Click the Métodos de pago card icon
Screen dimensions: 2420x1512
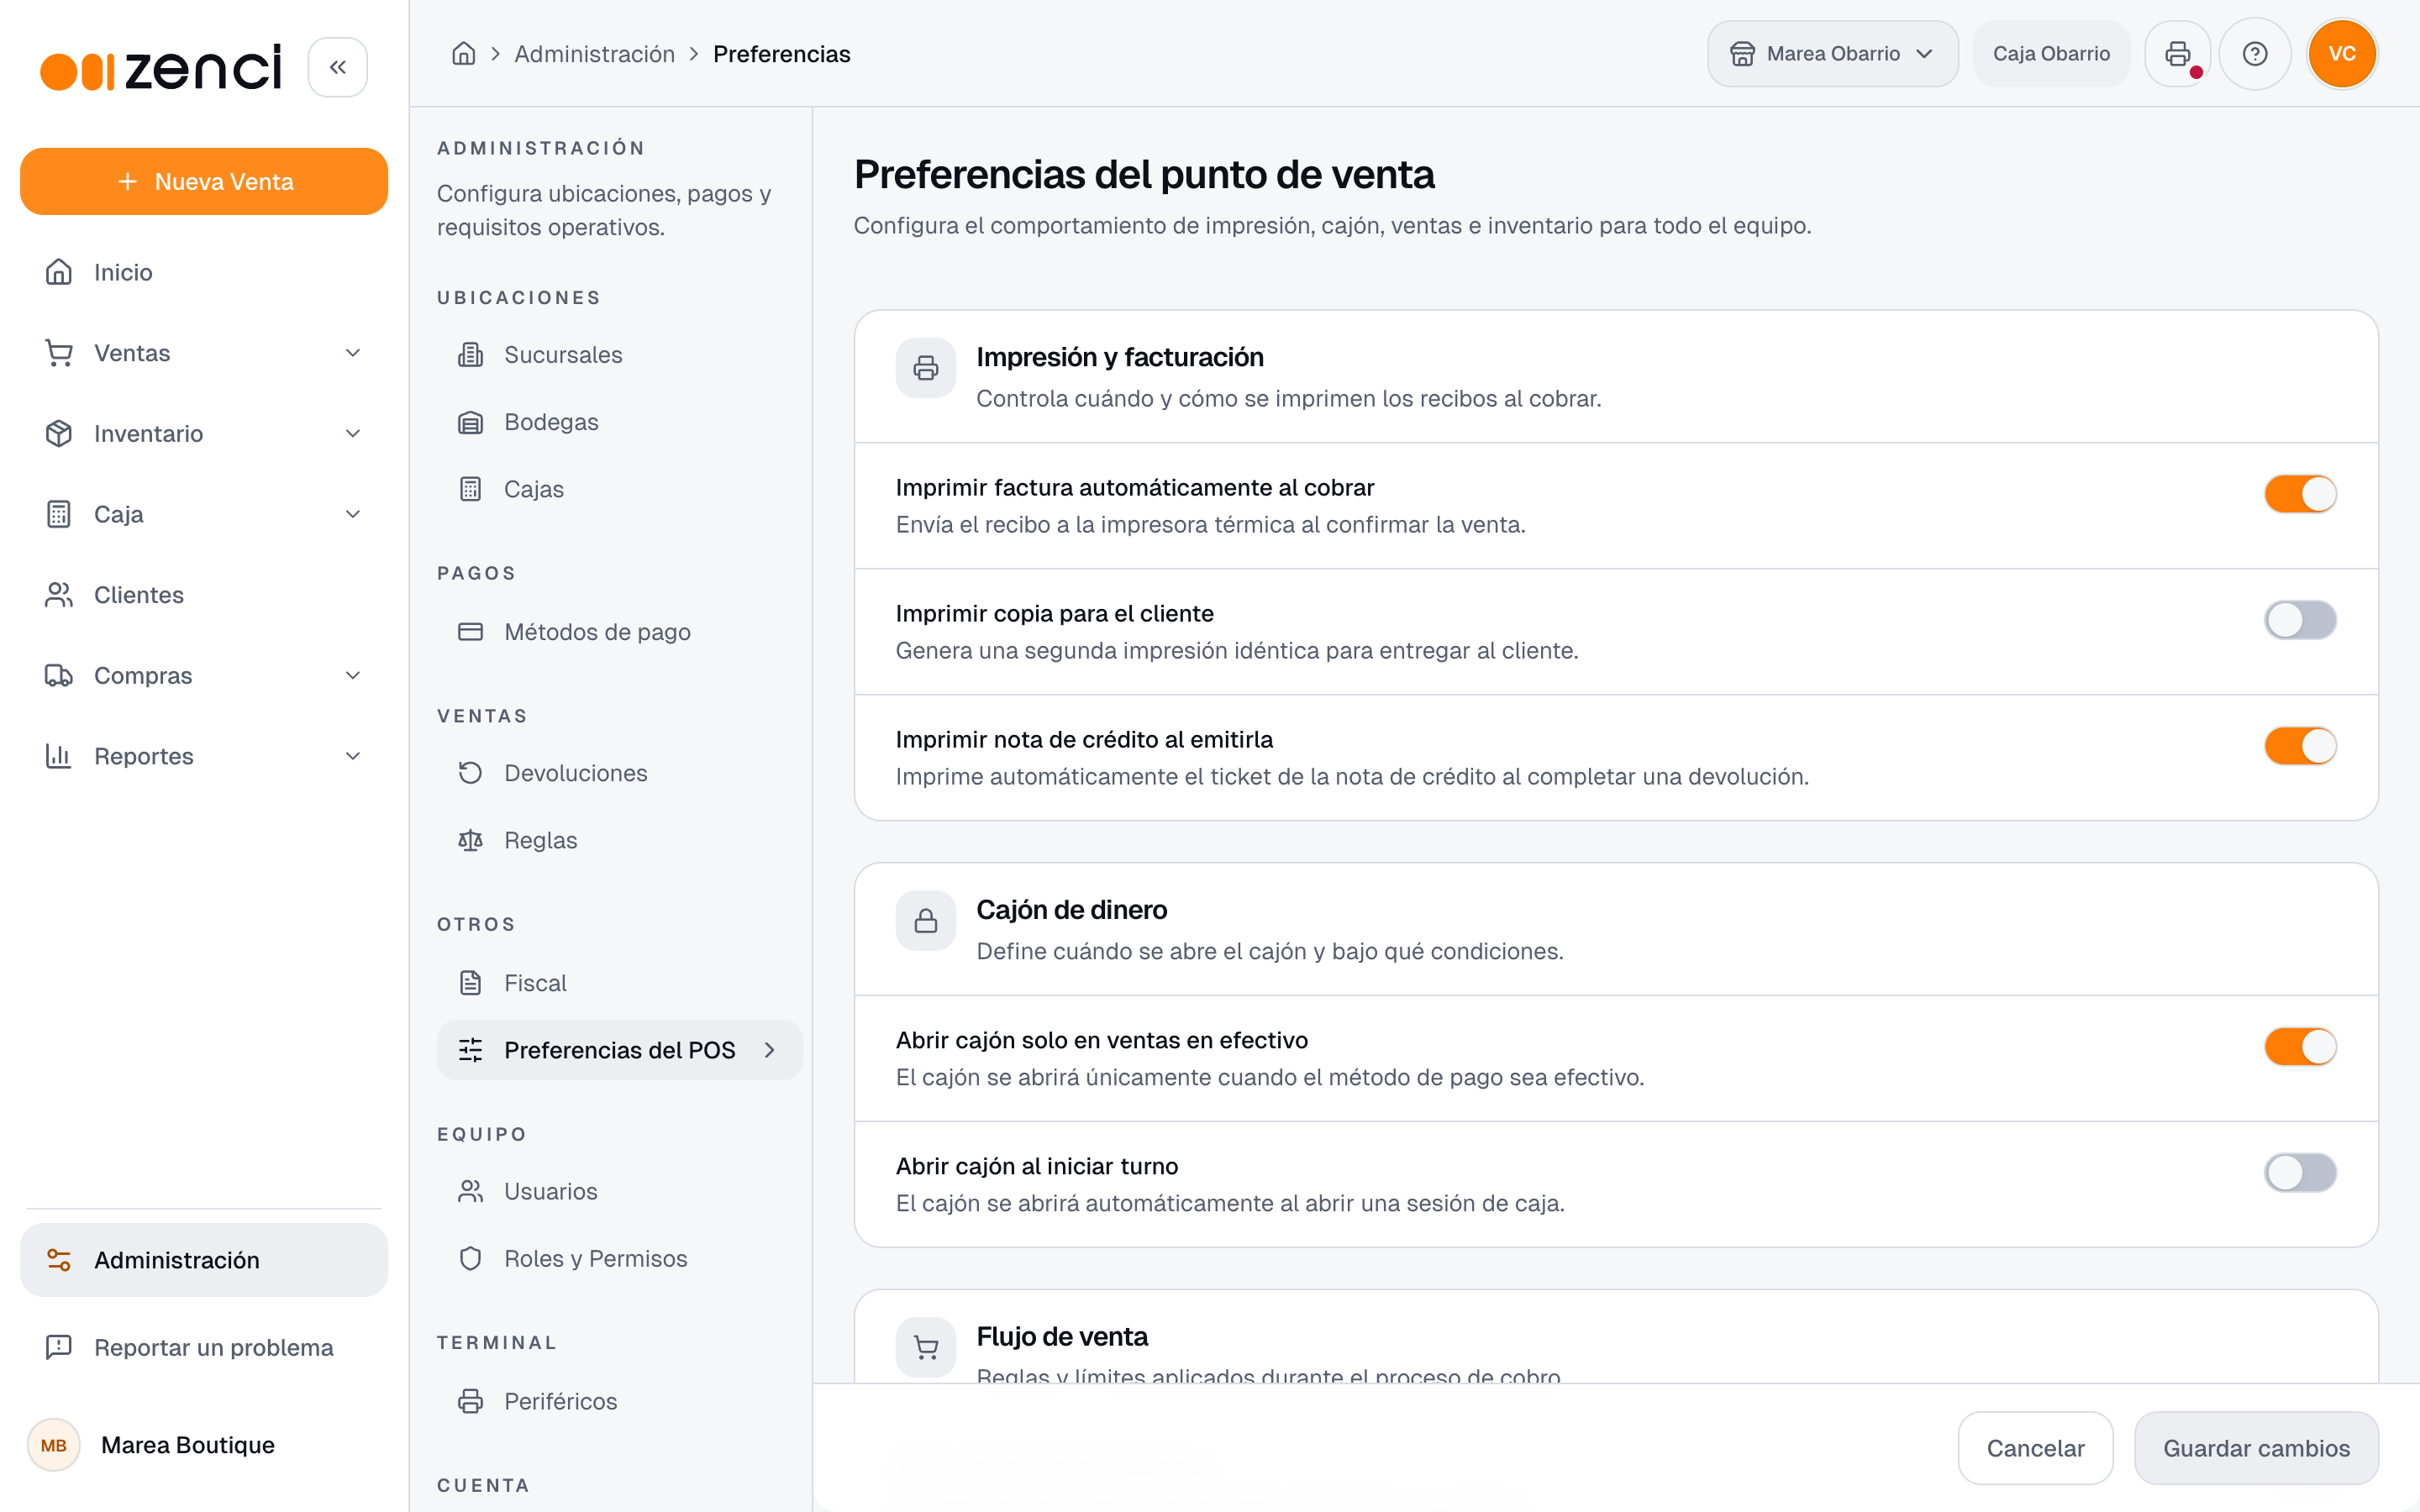point(470,632)
